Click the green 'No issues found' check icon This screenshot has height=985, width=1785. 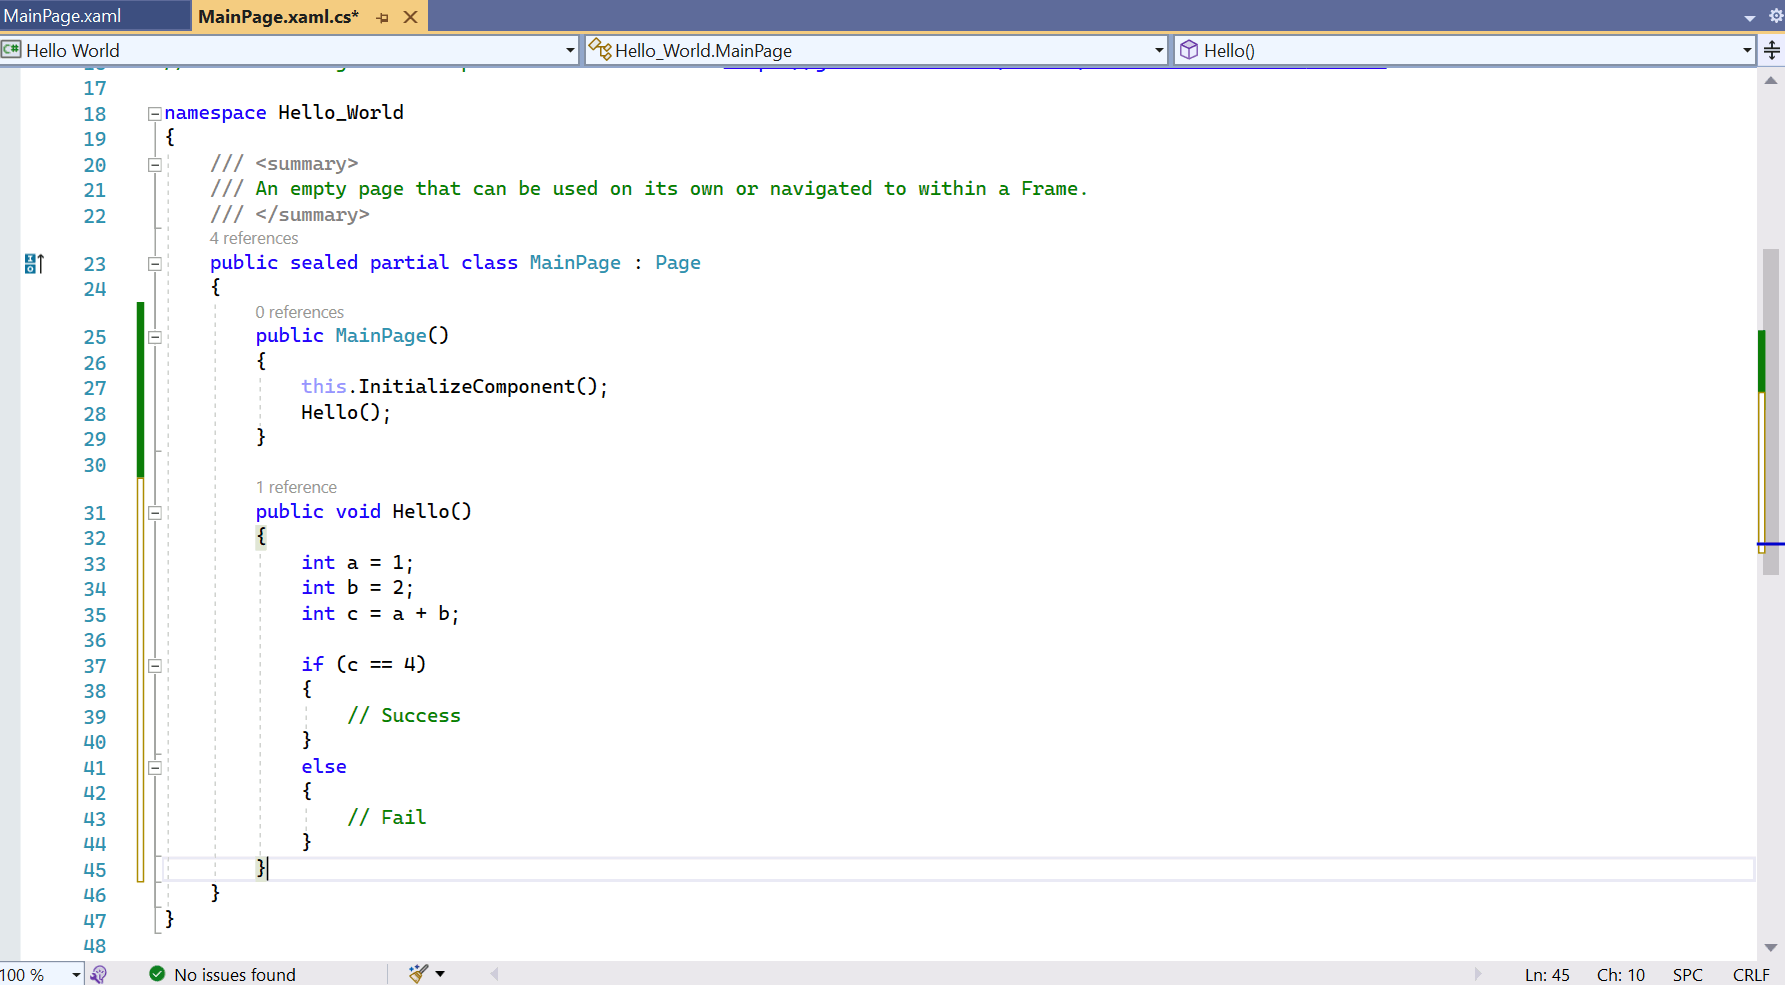point(156,973)
